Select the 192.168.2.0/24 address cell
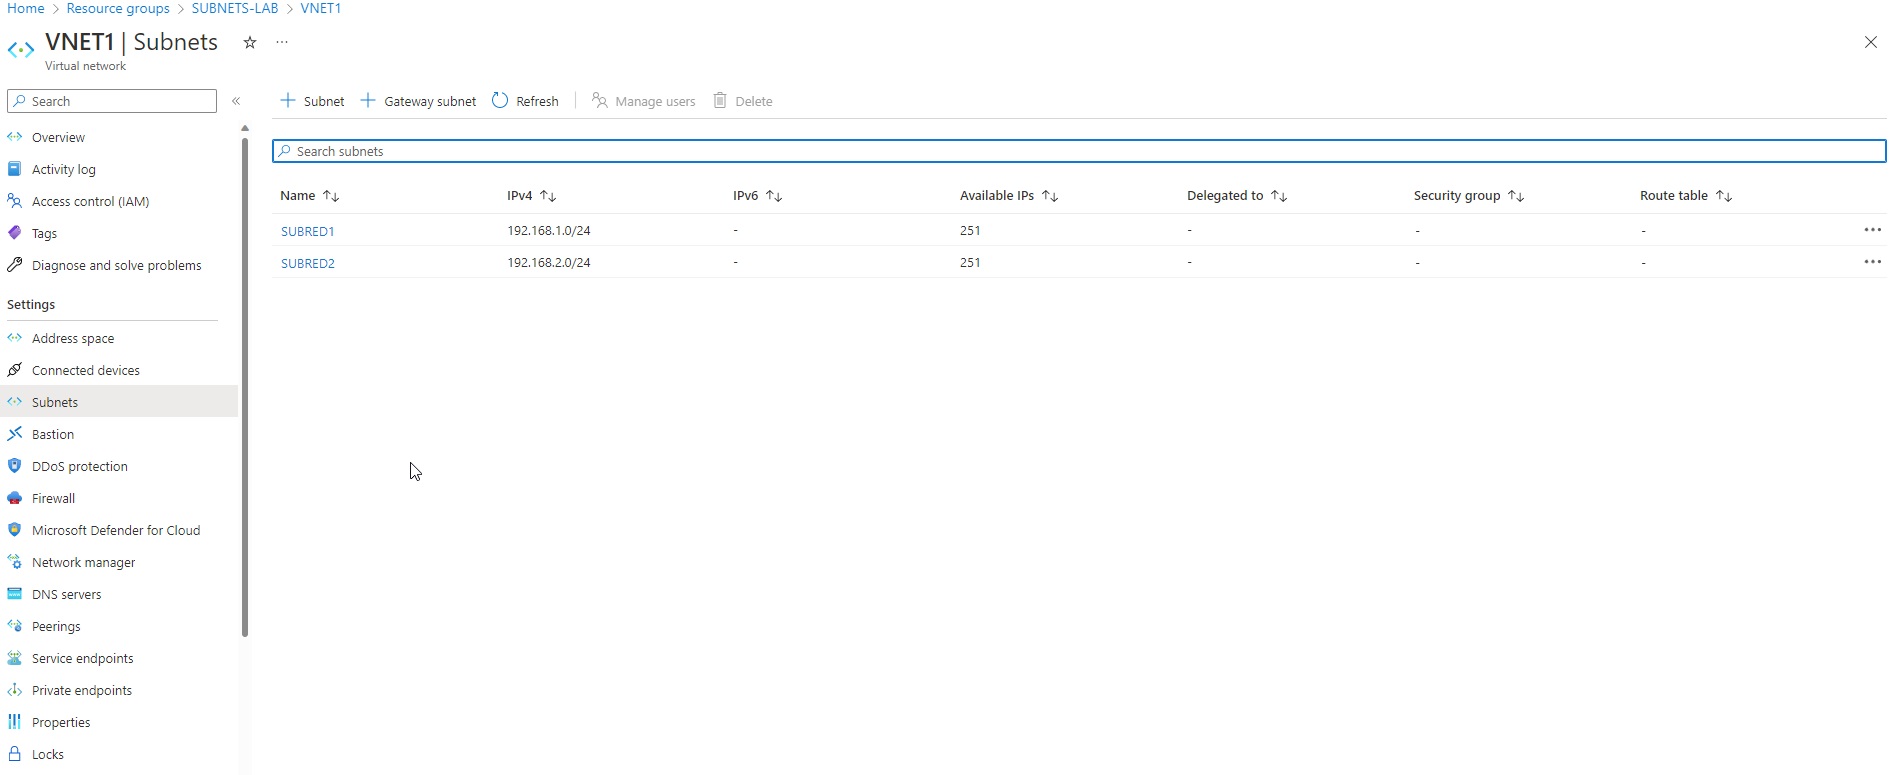 point(549,262)
